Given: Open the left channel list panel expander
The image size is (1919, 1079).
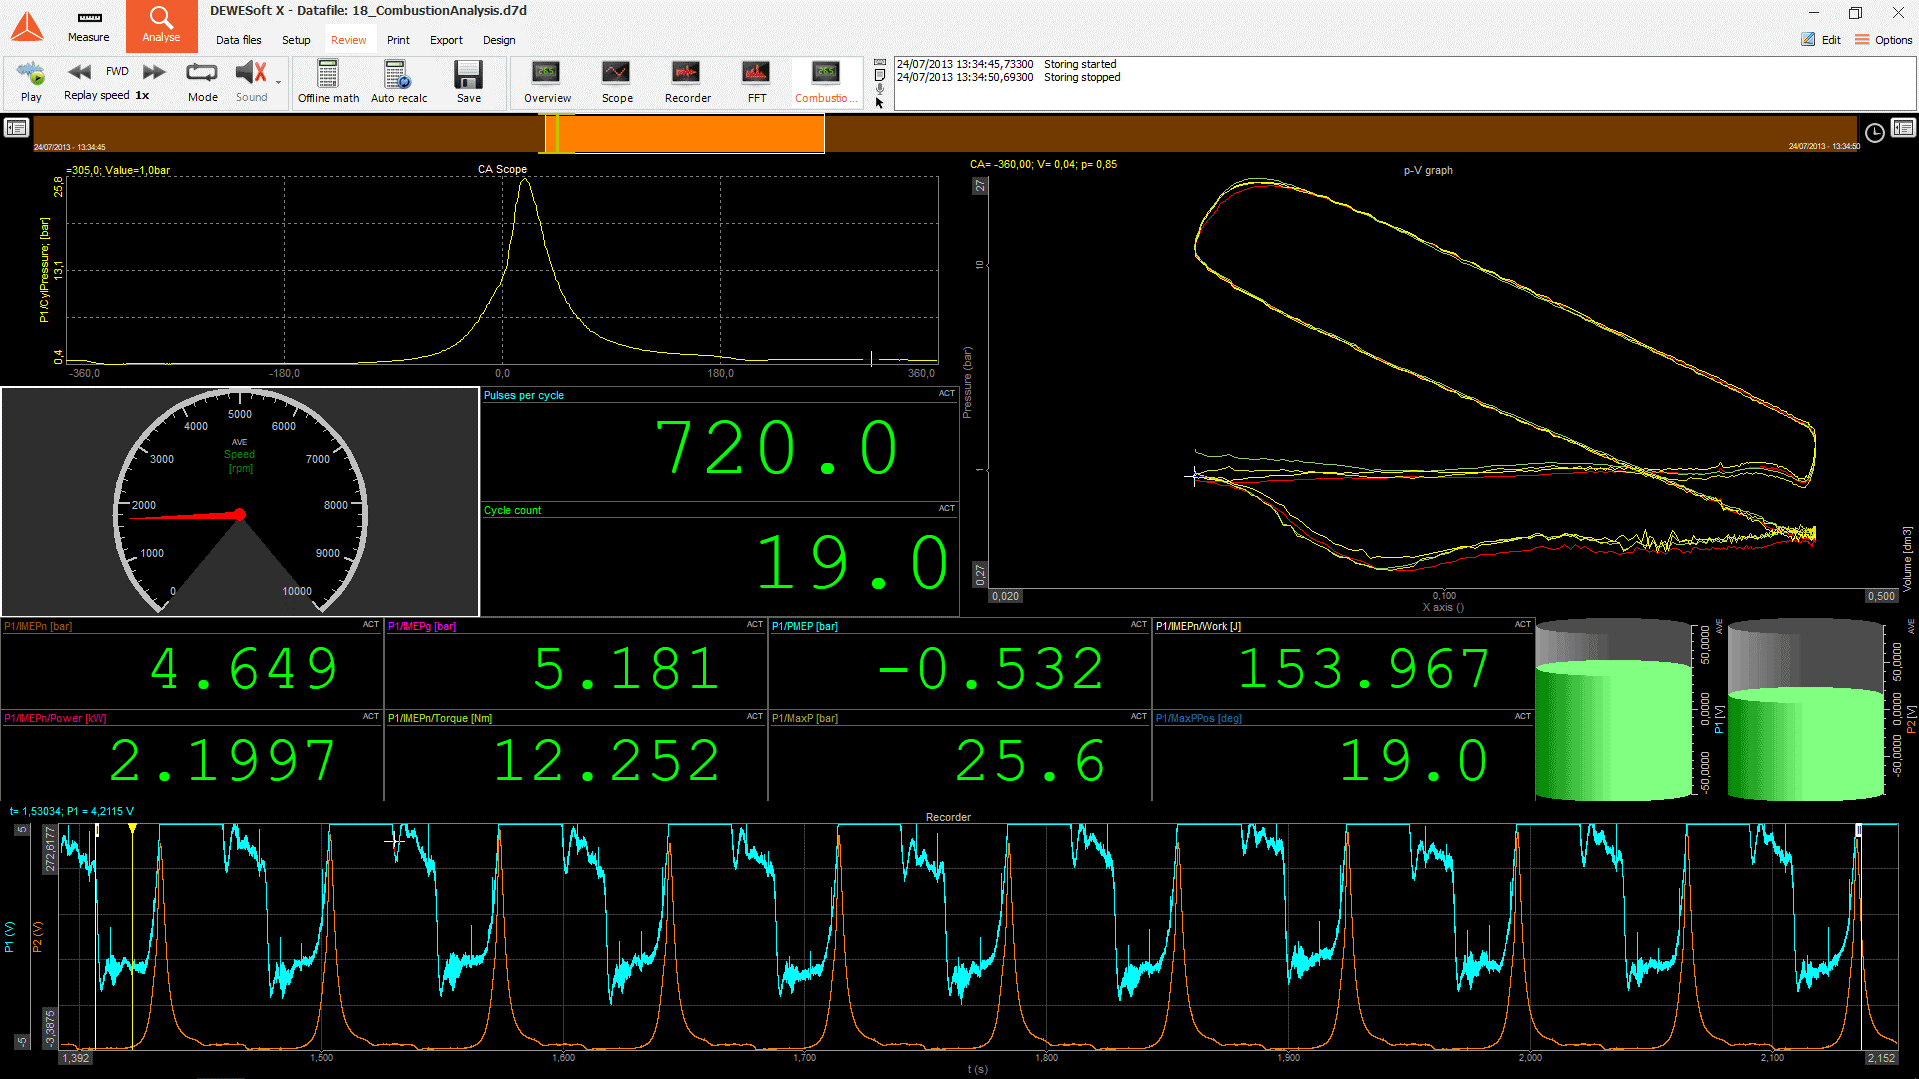Looking at the screenshot, I should point(16,128).
